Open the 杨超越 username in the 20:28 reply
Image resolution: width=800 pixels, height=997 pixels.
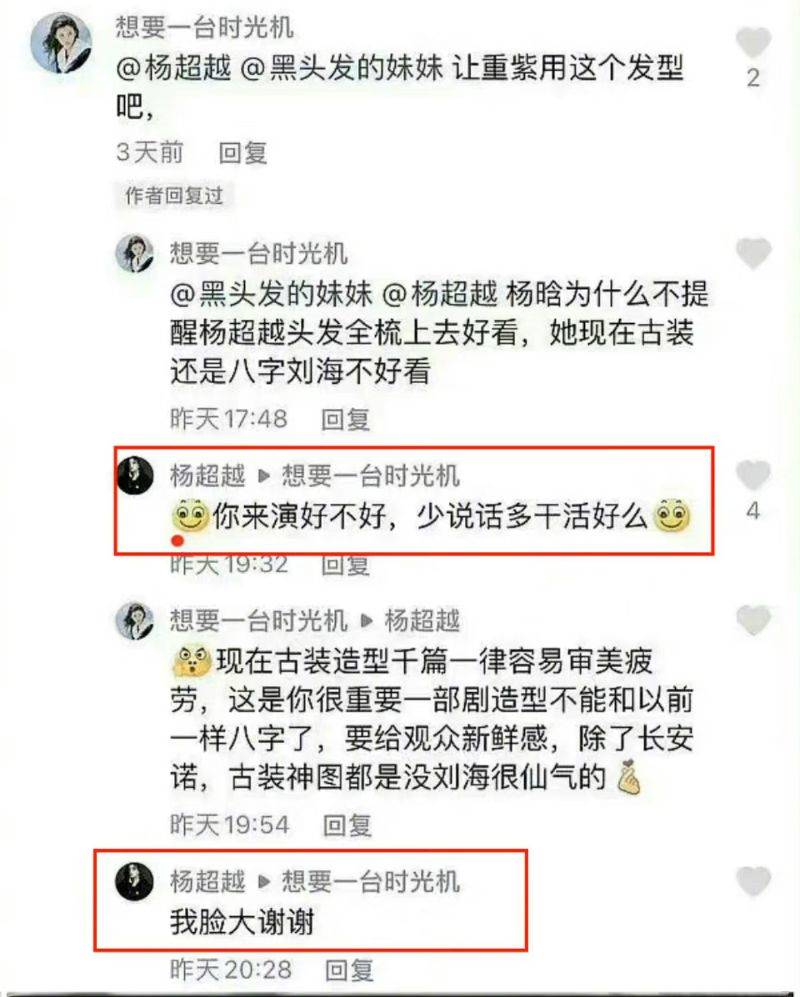point(207,881)
